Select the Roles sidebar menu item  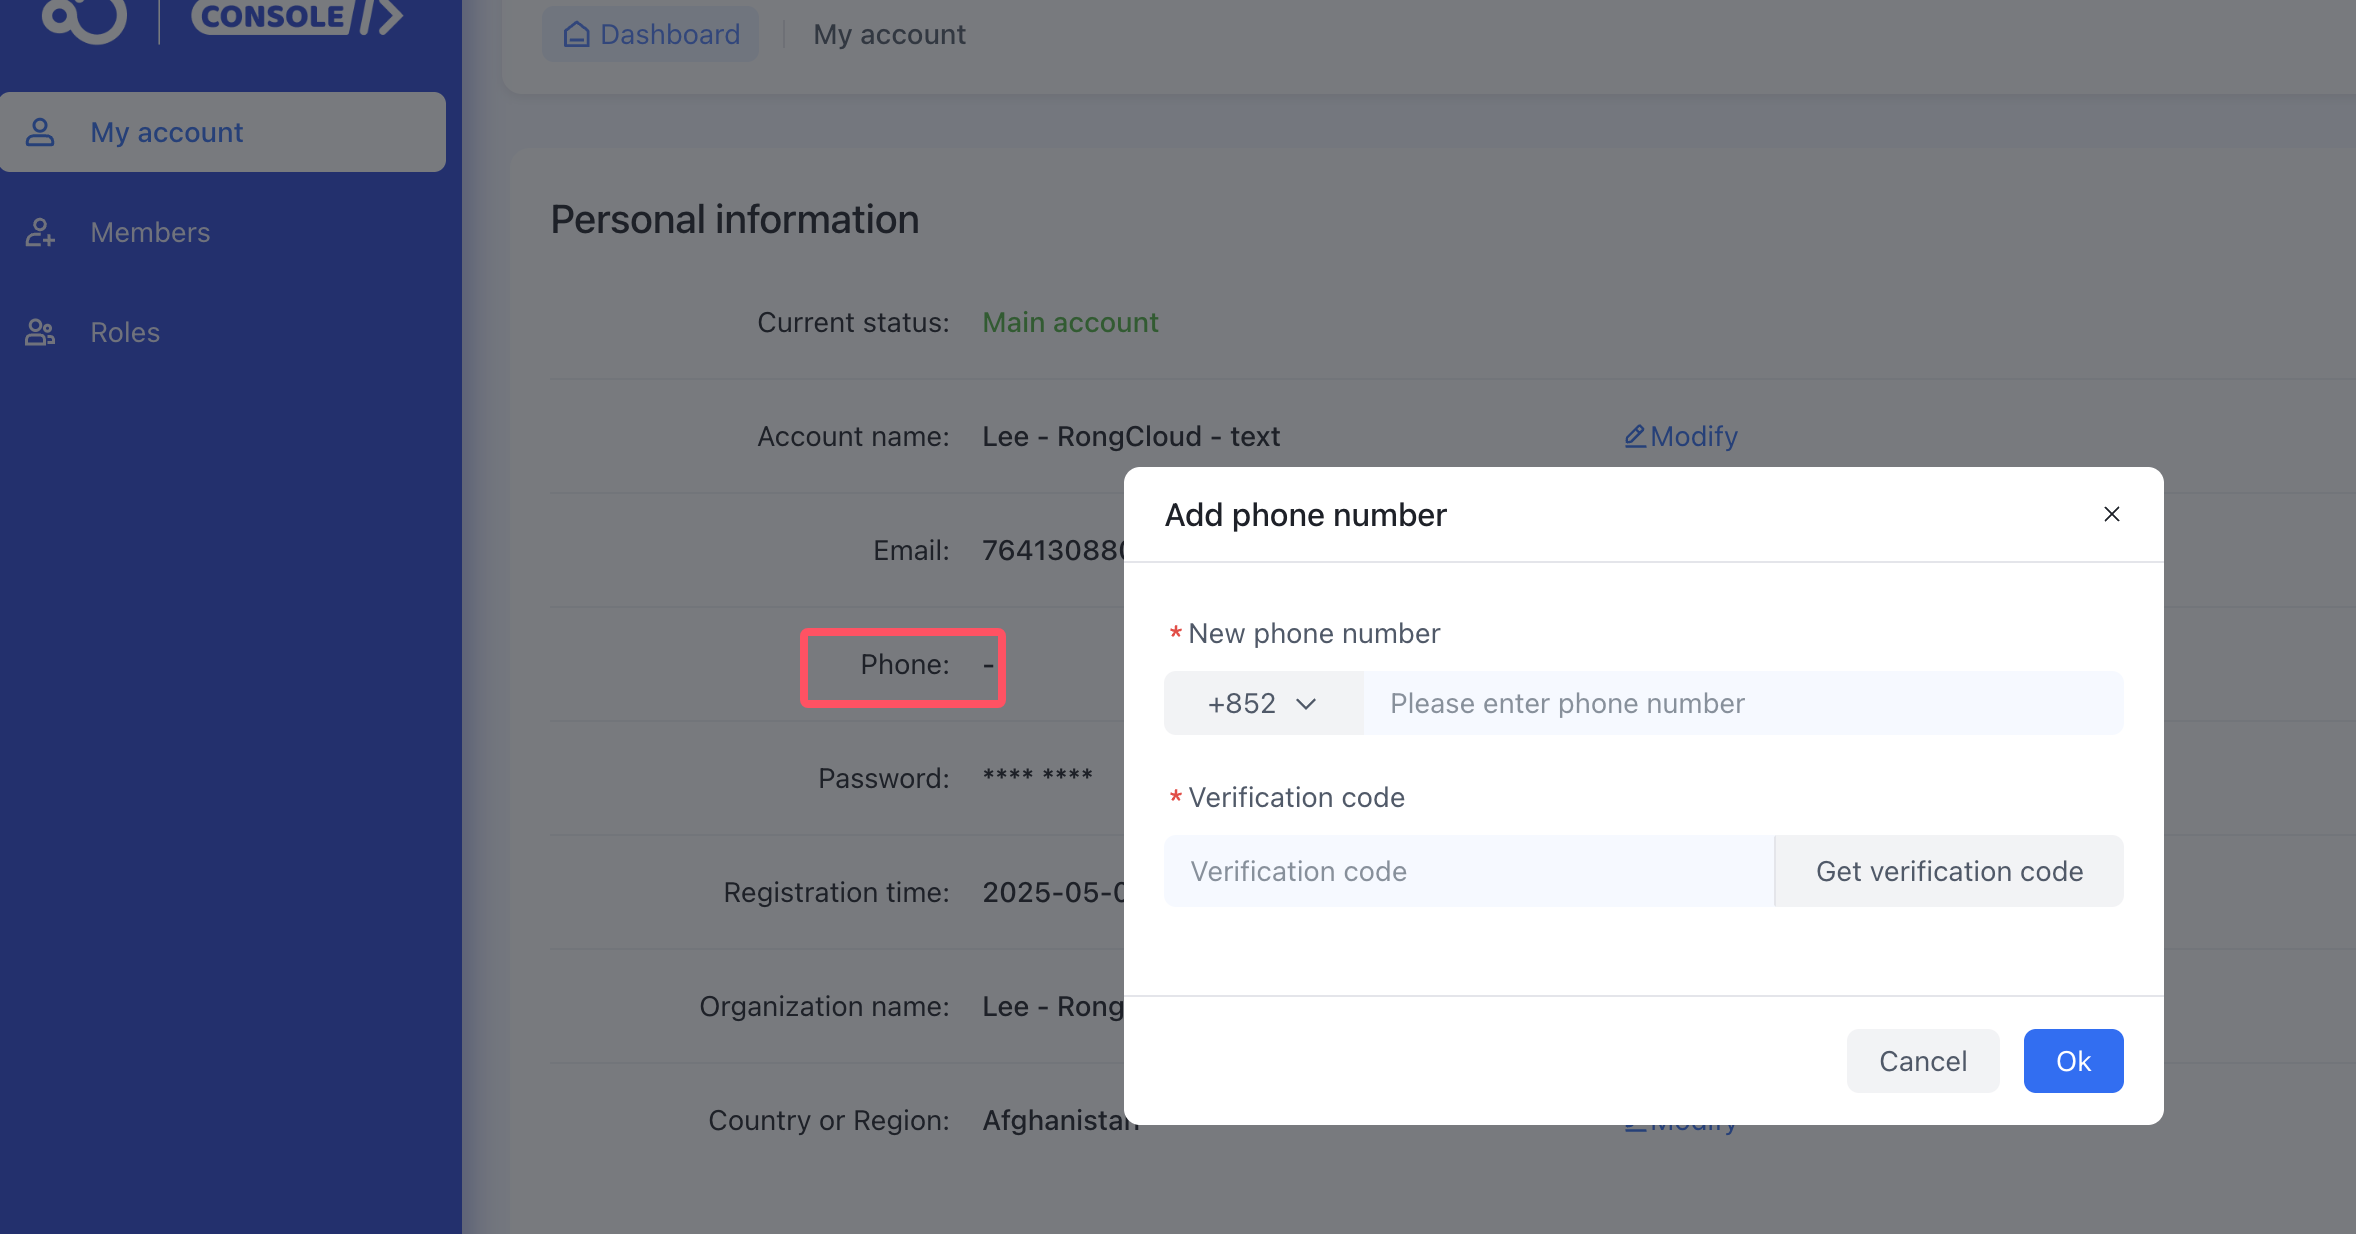[125, 332]
